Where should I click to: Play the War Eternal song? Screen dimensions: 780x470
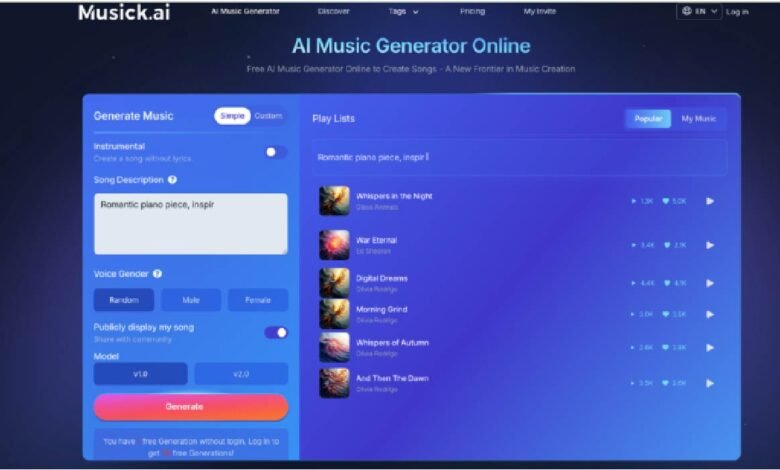[x=710, y=244]
